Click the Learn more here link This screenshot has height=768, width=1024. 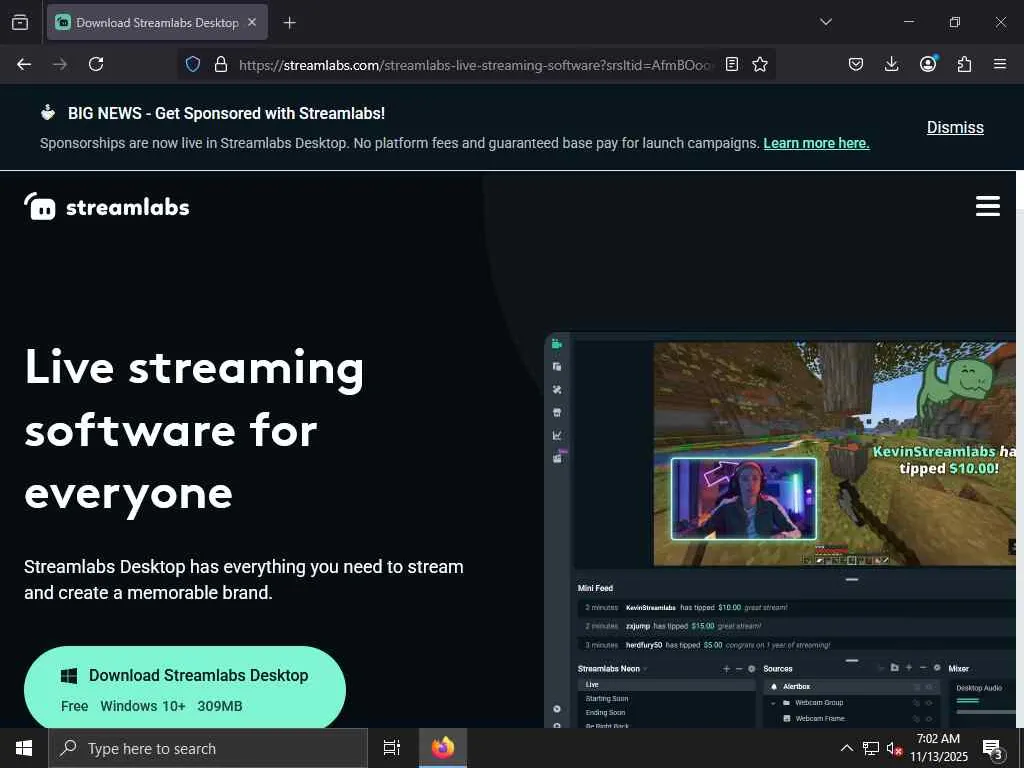[816, 143]
